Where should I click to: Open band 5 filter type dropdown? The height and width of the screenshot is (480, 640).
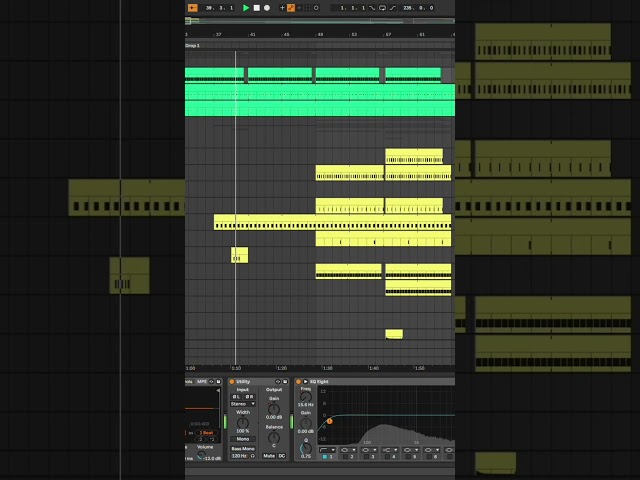411,450
